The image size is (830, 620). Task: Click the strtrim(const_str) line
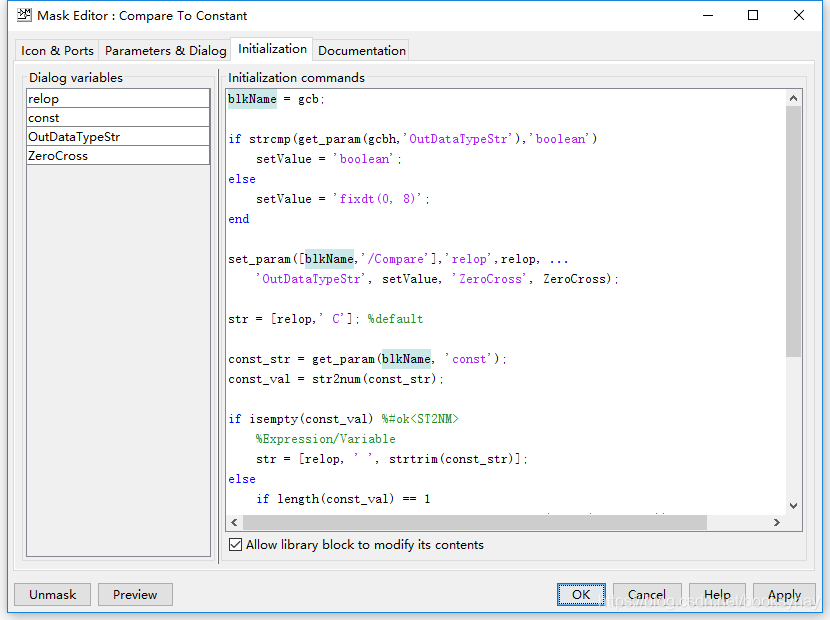pyautogui.click(x=392, y=459)
